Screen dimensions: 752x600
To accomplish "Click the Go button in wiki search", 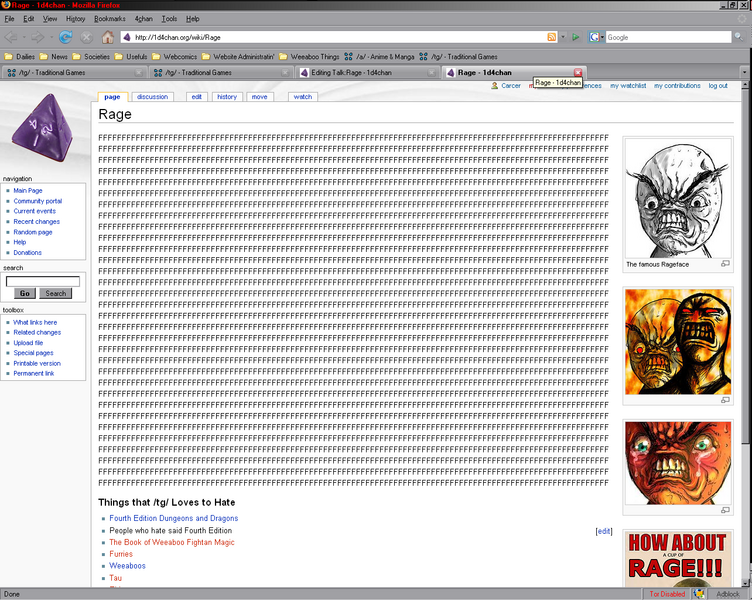I will (24, 293).
